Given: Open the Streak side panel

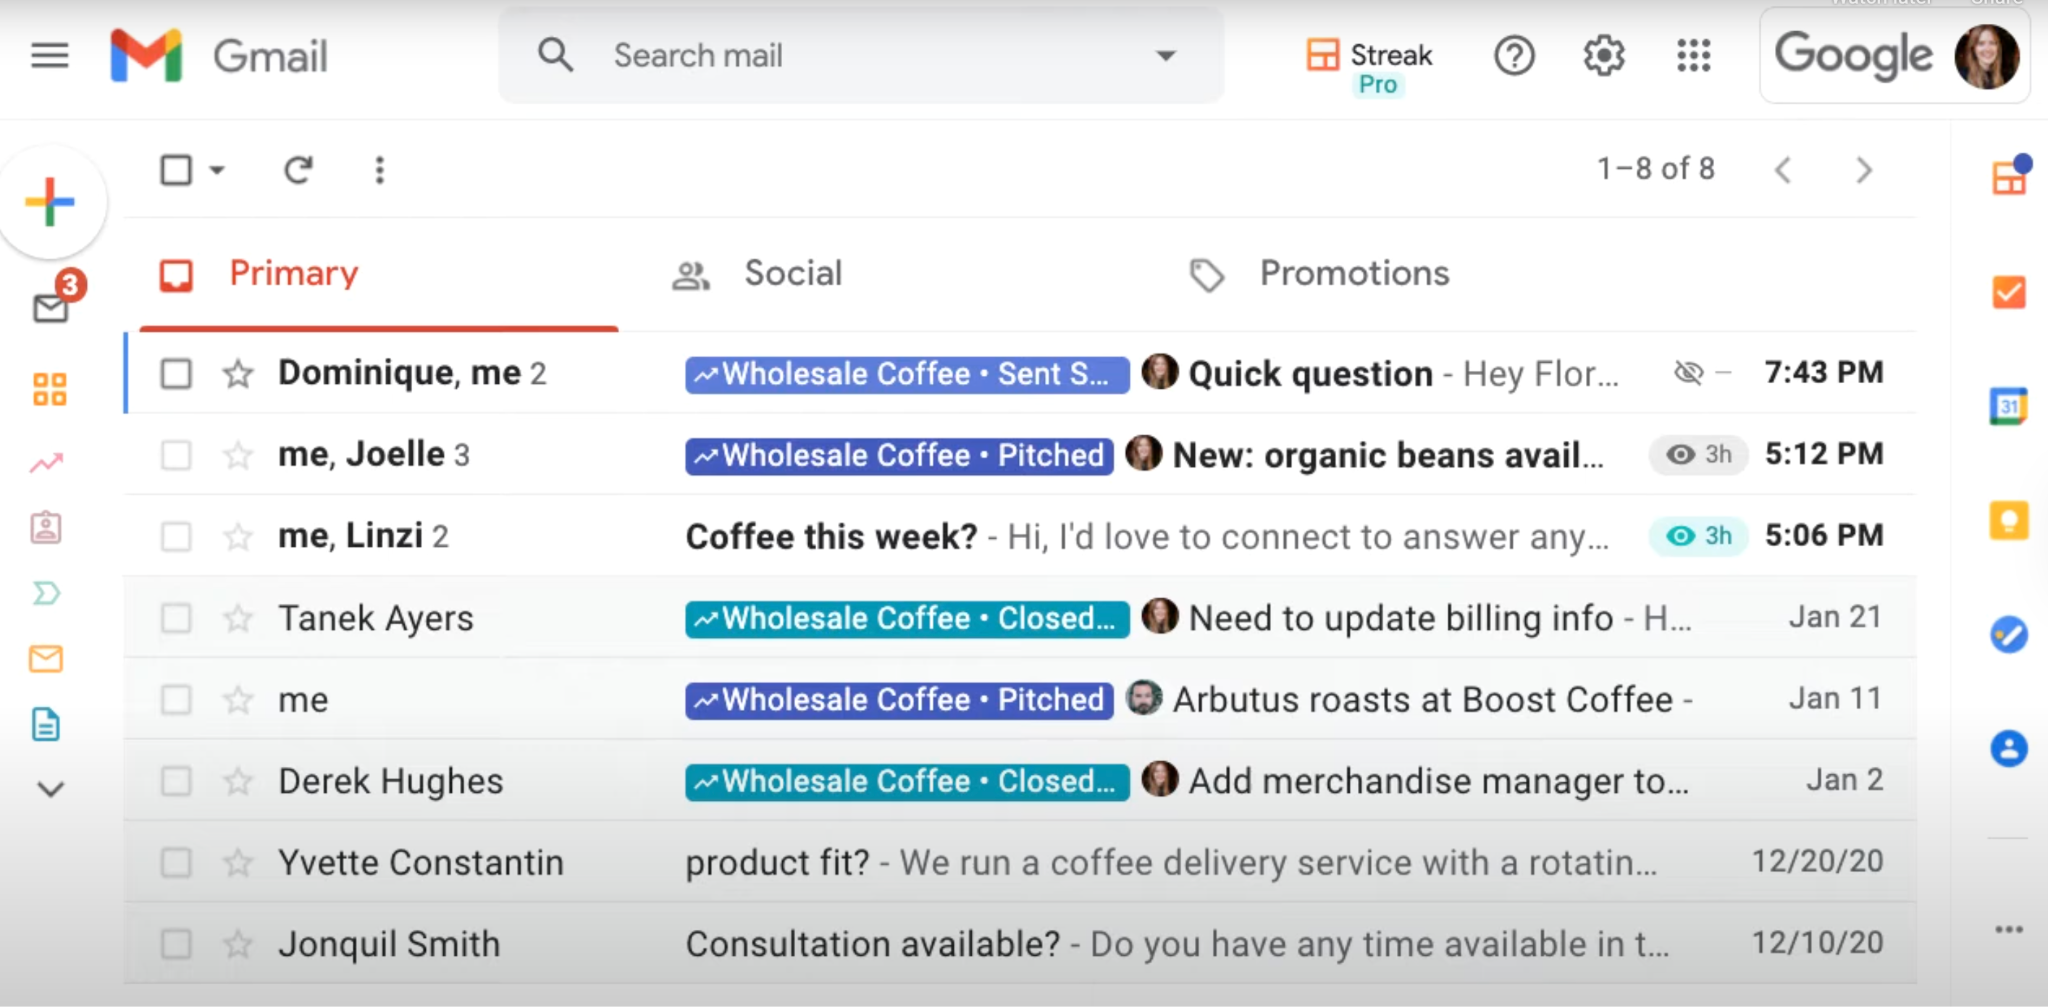Looking at the screenshot, I should coord(2010,178).
